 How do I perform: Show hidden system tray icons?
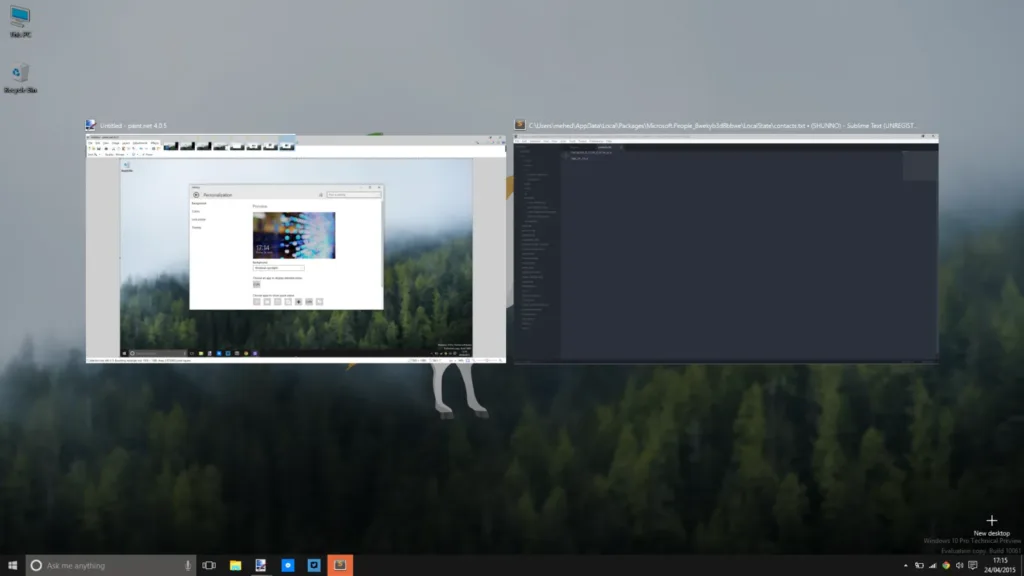click(906, 566)
